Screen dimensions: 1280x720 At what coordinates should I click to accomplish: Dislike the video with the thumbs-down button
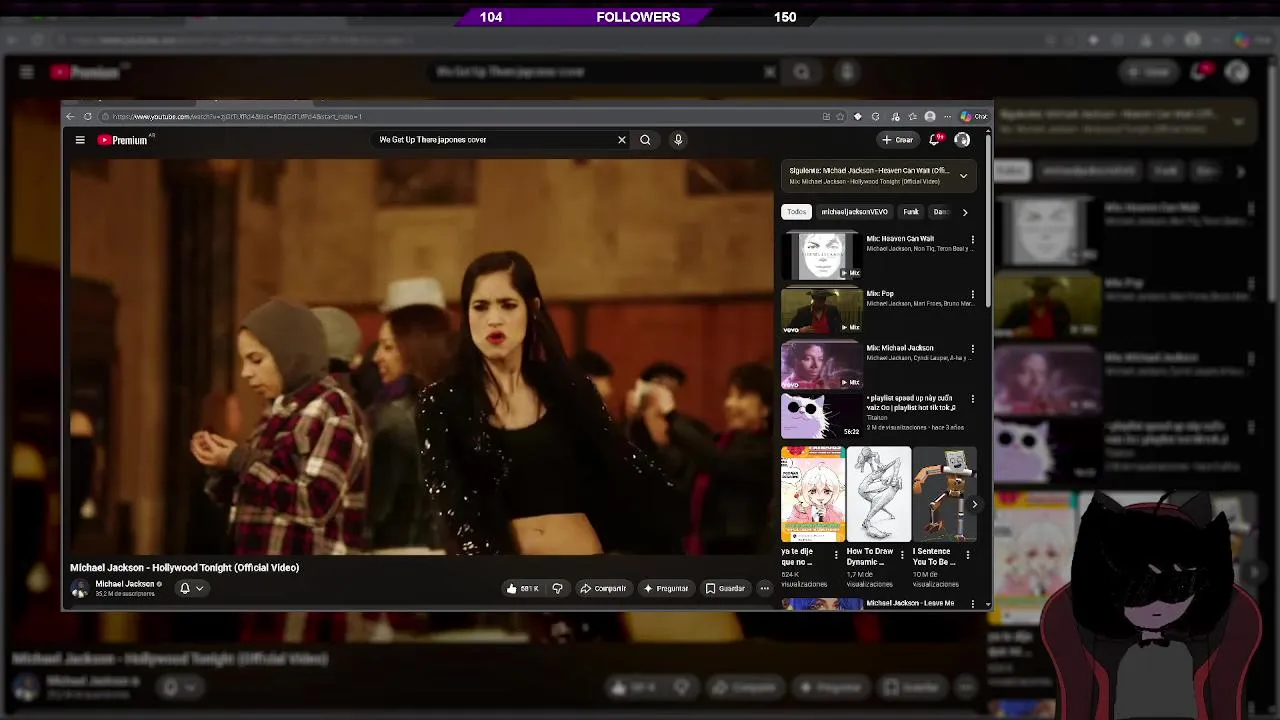tap(557, 588)
